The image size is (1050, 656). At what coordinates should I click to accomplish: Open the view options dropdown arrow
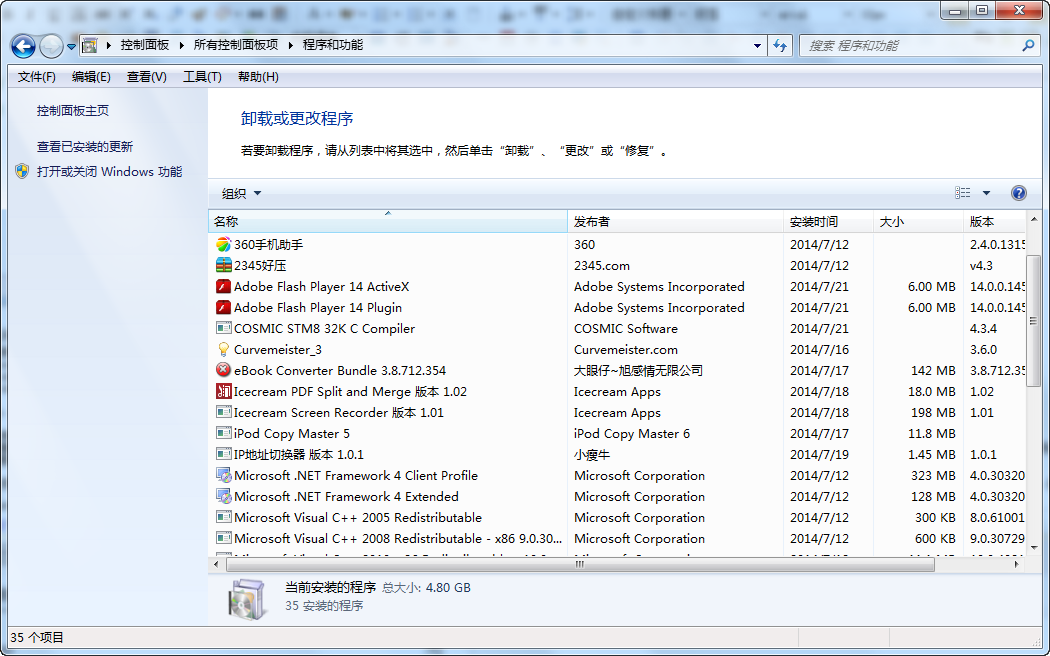pyautogui.click(x=986, y=193)
